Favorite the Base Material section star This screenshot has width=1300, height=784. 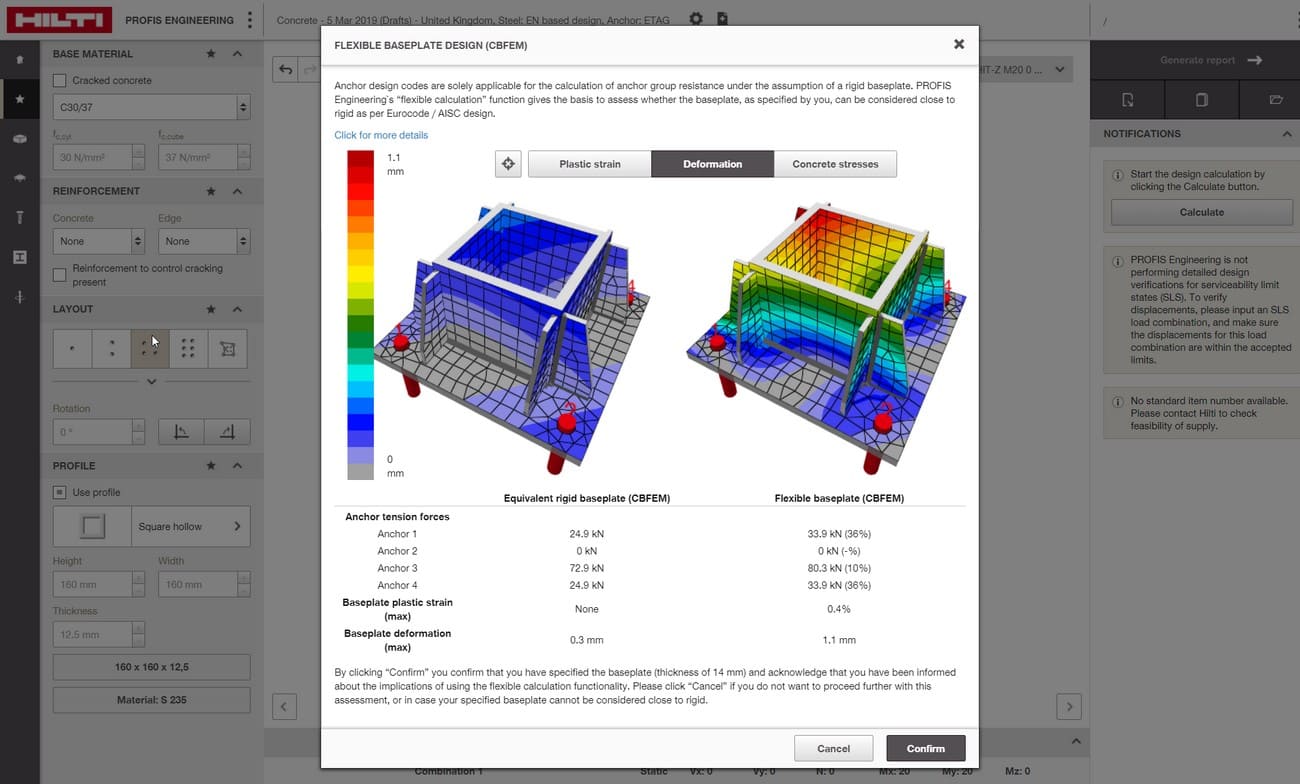pyautogui.click(x=211, y=54)
